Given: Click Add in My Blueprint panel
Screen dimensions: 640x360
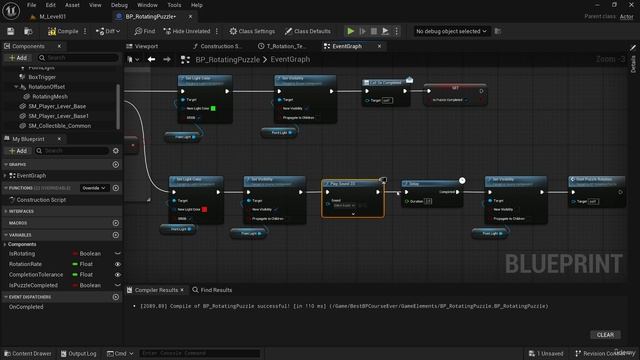Looking at the screenshot, I should (x=18, y=151).
